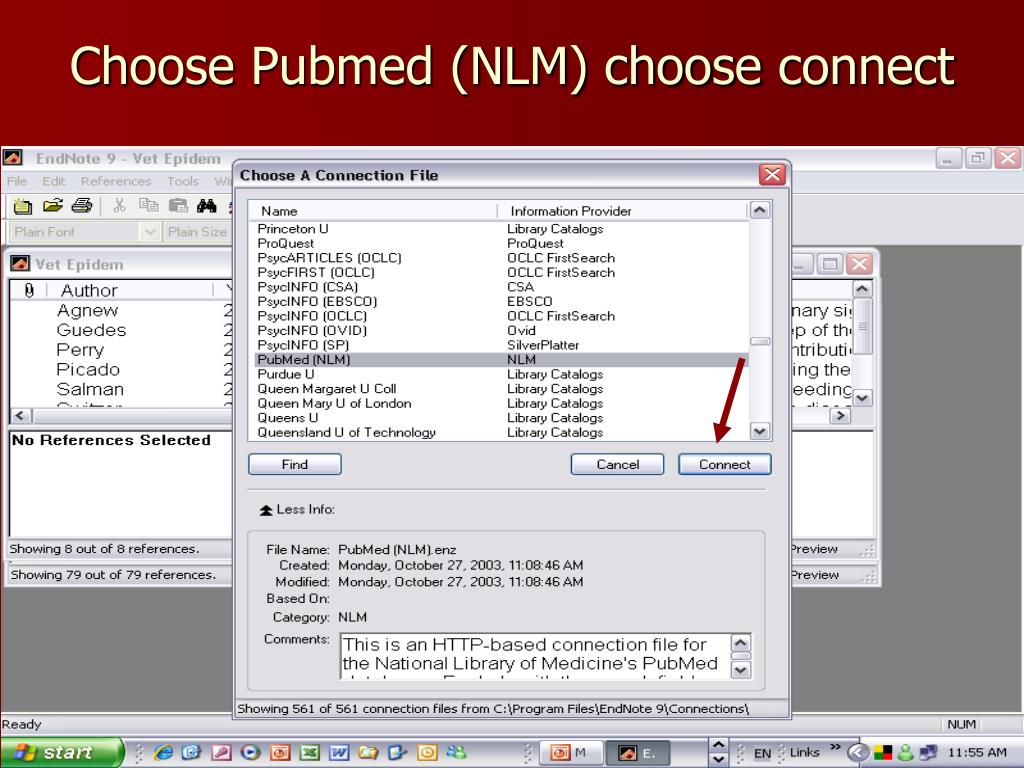
Task: Select Princeton U connection file
Action: point(501,229)
